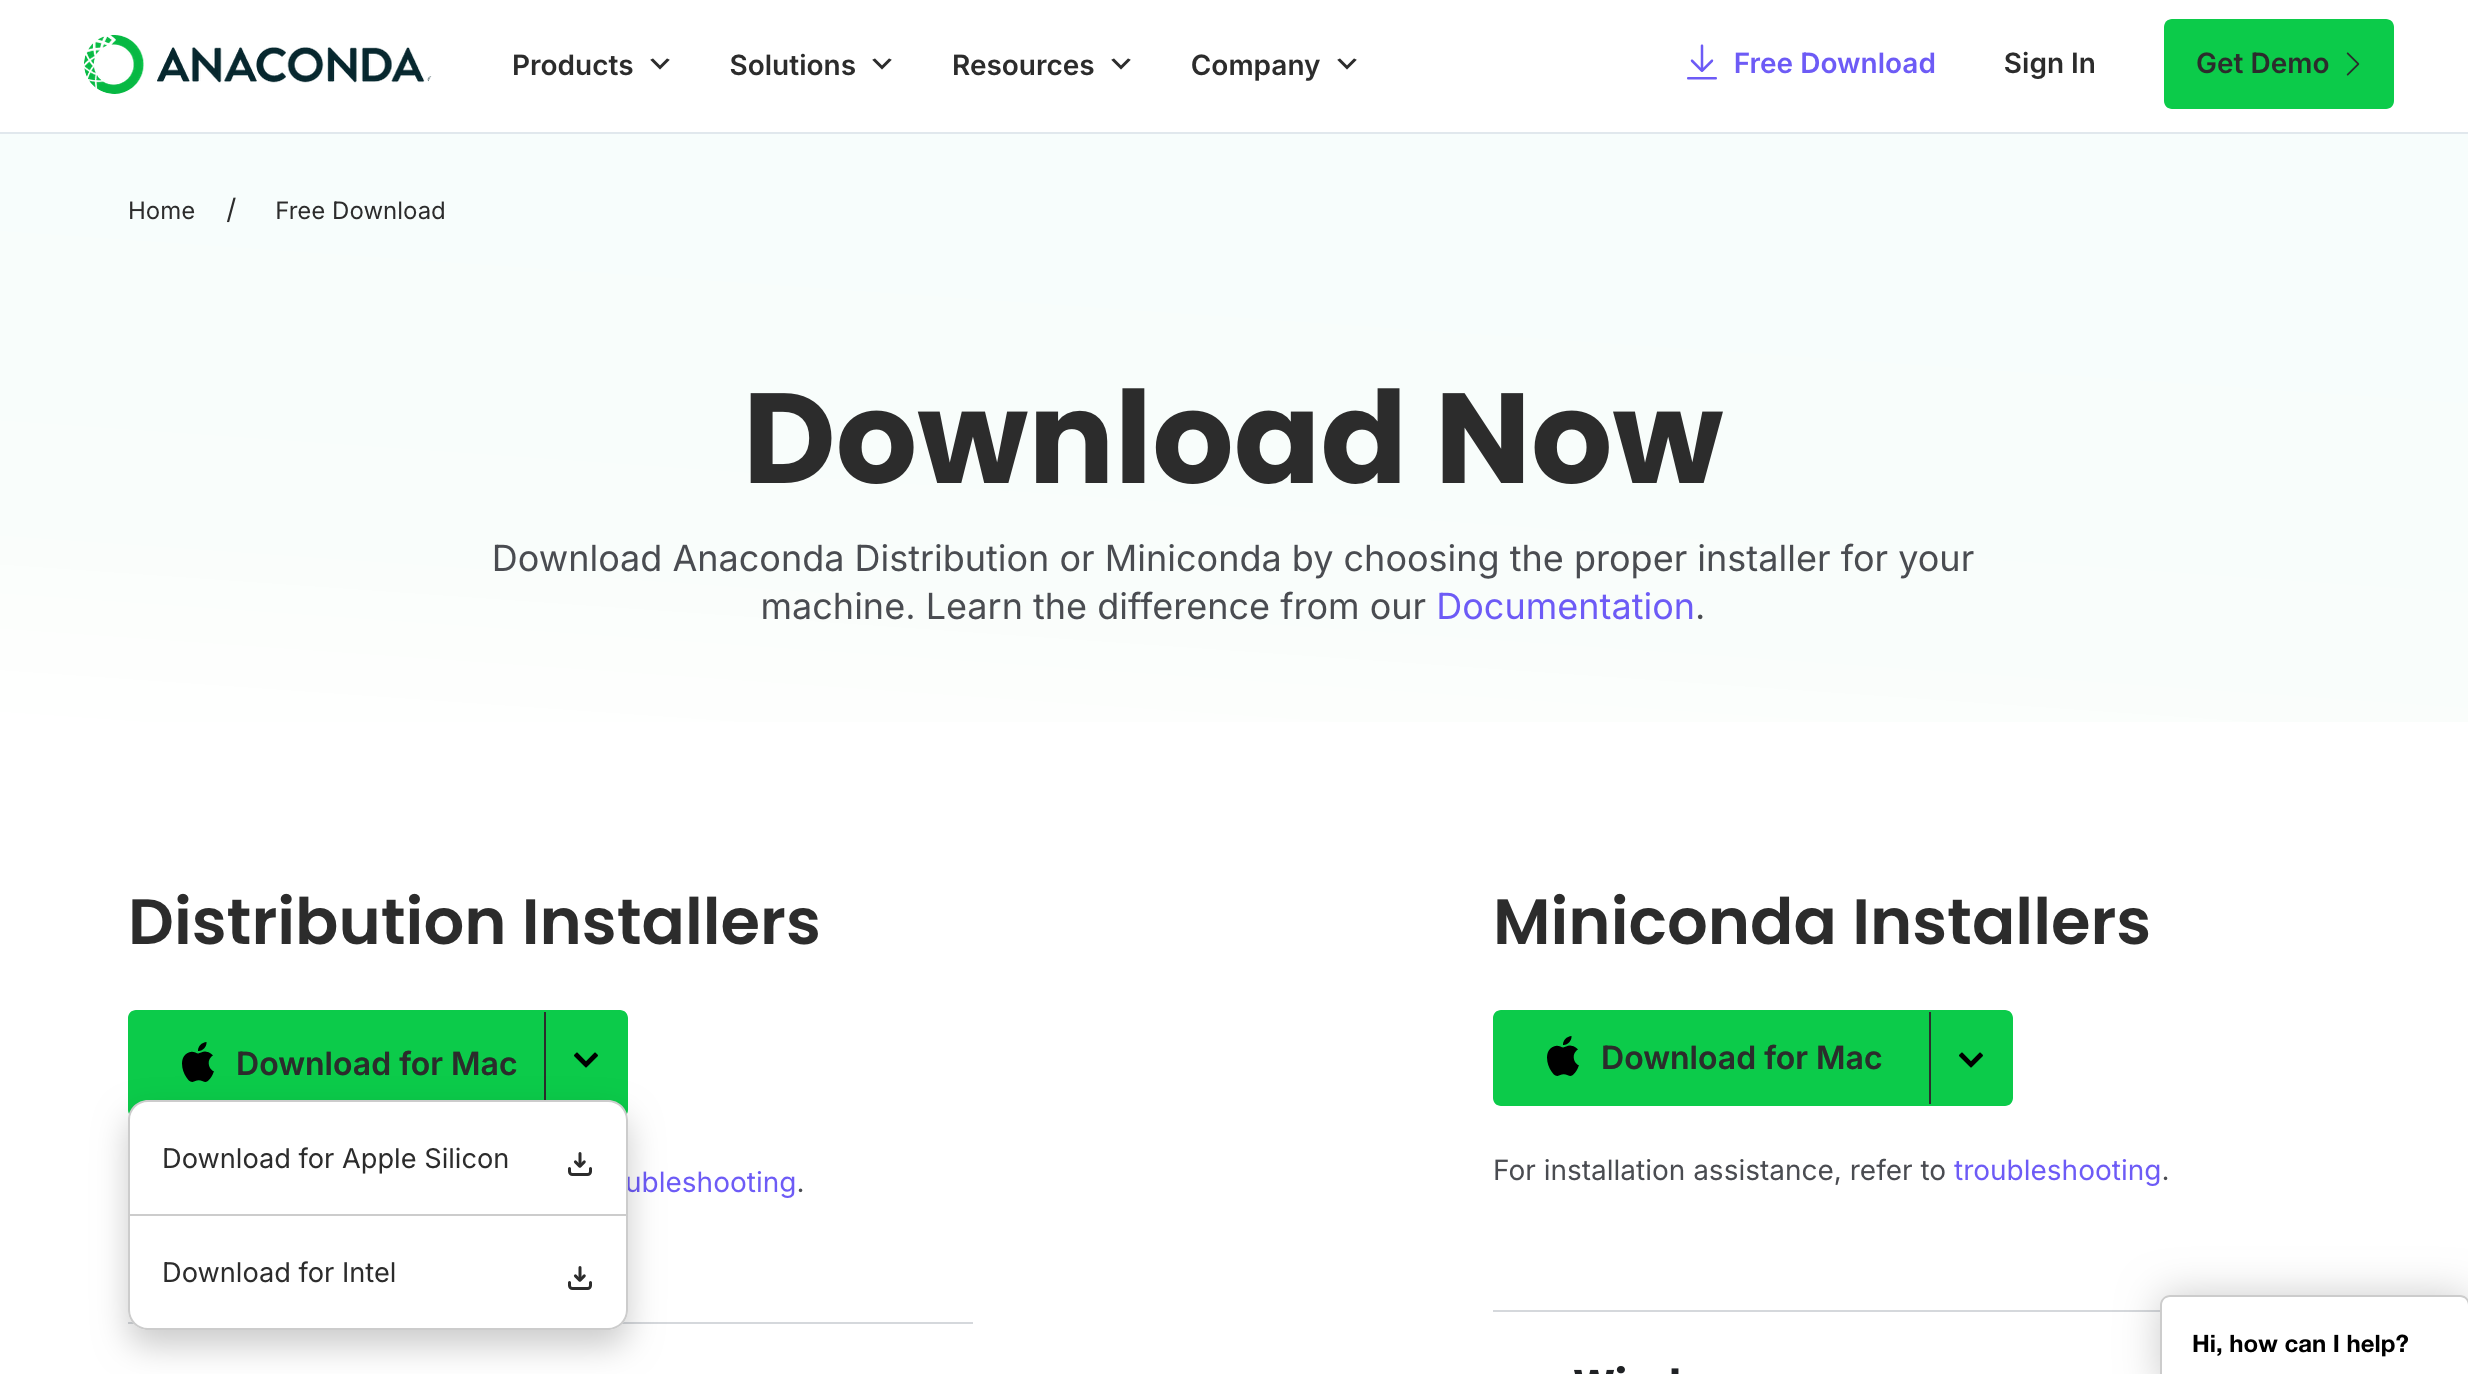Open Miniconda troubleshooting link
The width and height of the screenshot is (2468, 1374).
[2057, 1170]
